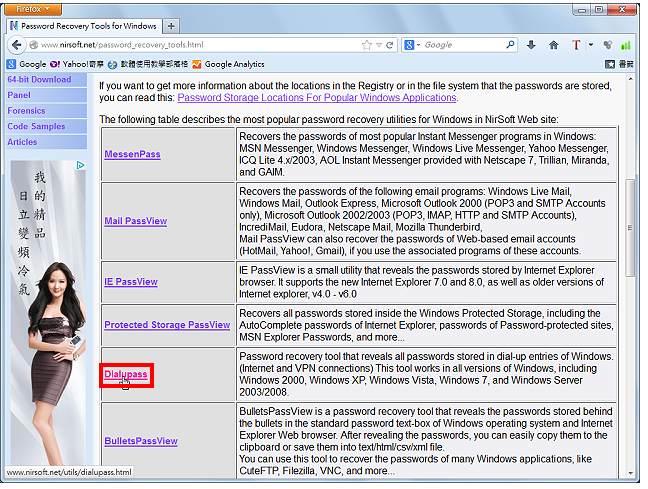The width and height of the screenshot is (648, 489).
Task: Open the Code Samples sidebar link
Action: (36, 126)
